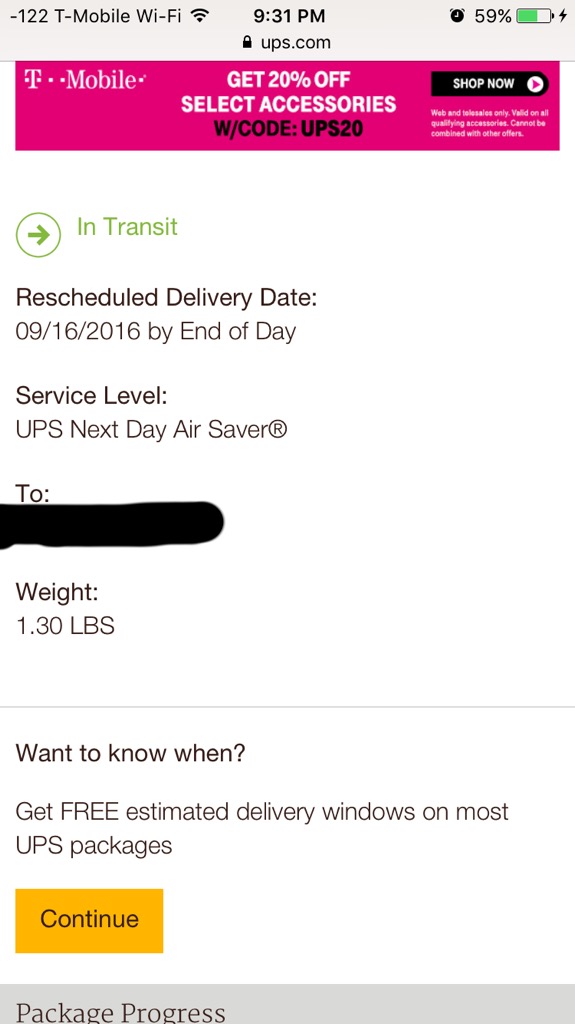Tap the 9:31 PM clock in status bar
This screenshot has width=575, height=1024.
(x=289, y=16)
